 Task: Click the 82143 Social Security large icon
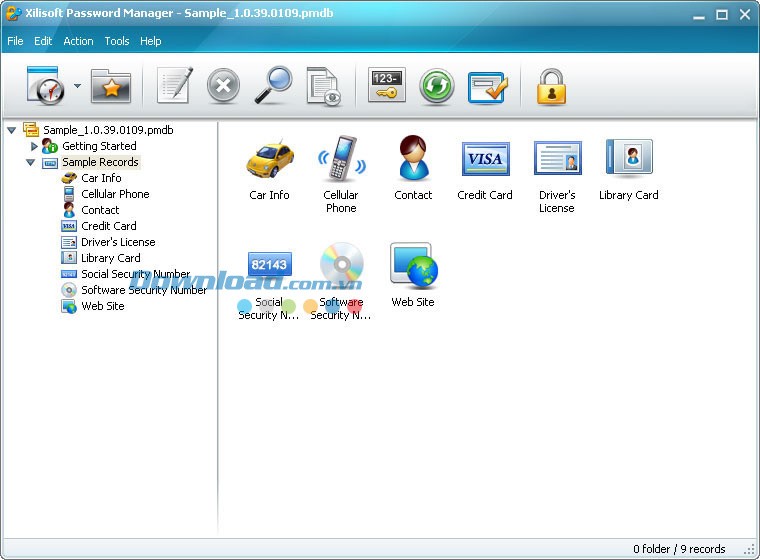tap(269, 265)
